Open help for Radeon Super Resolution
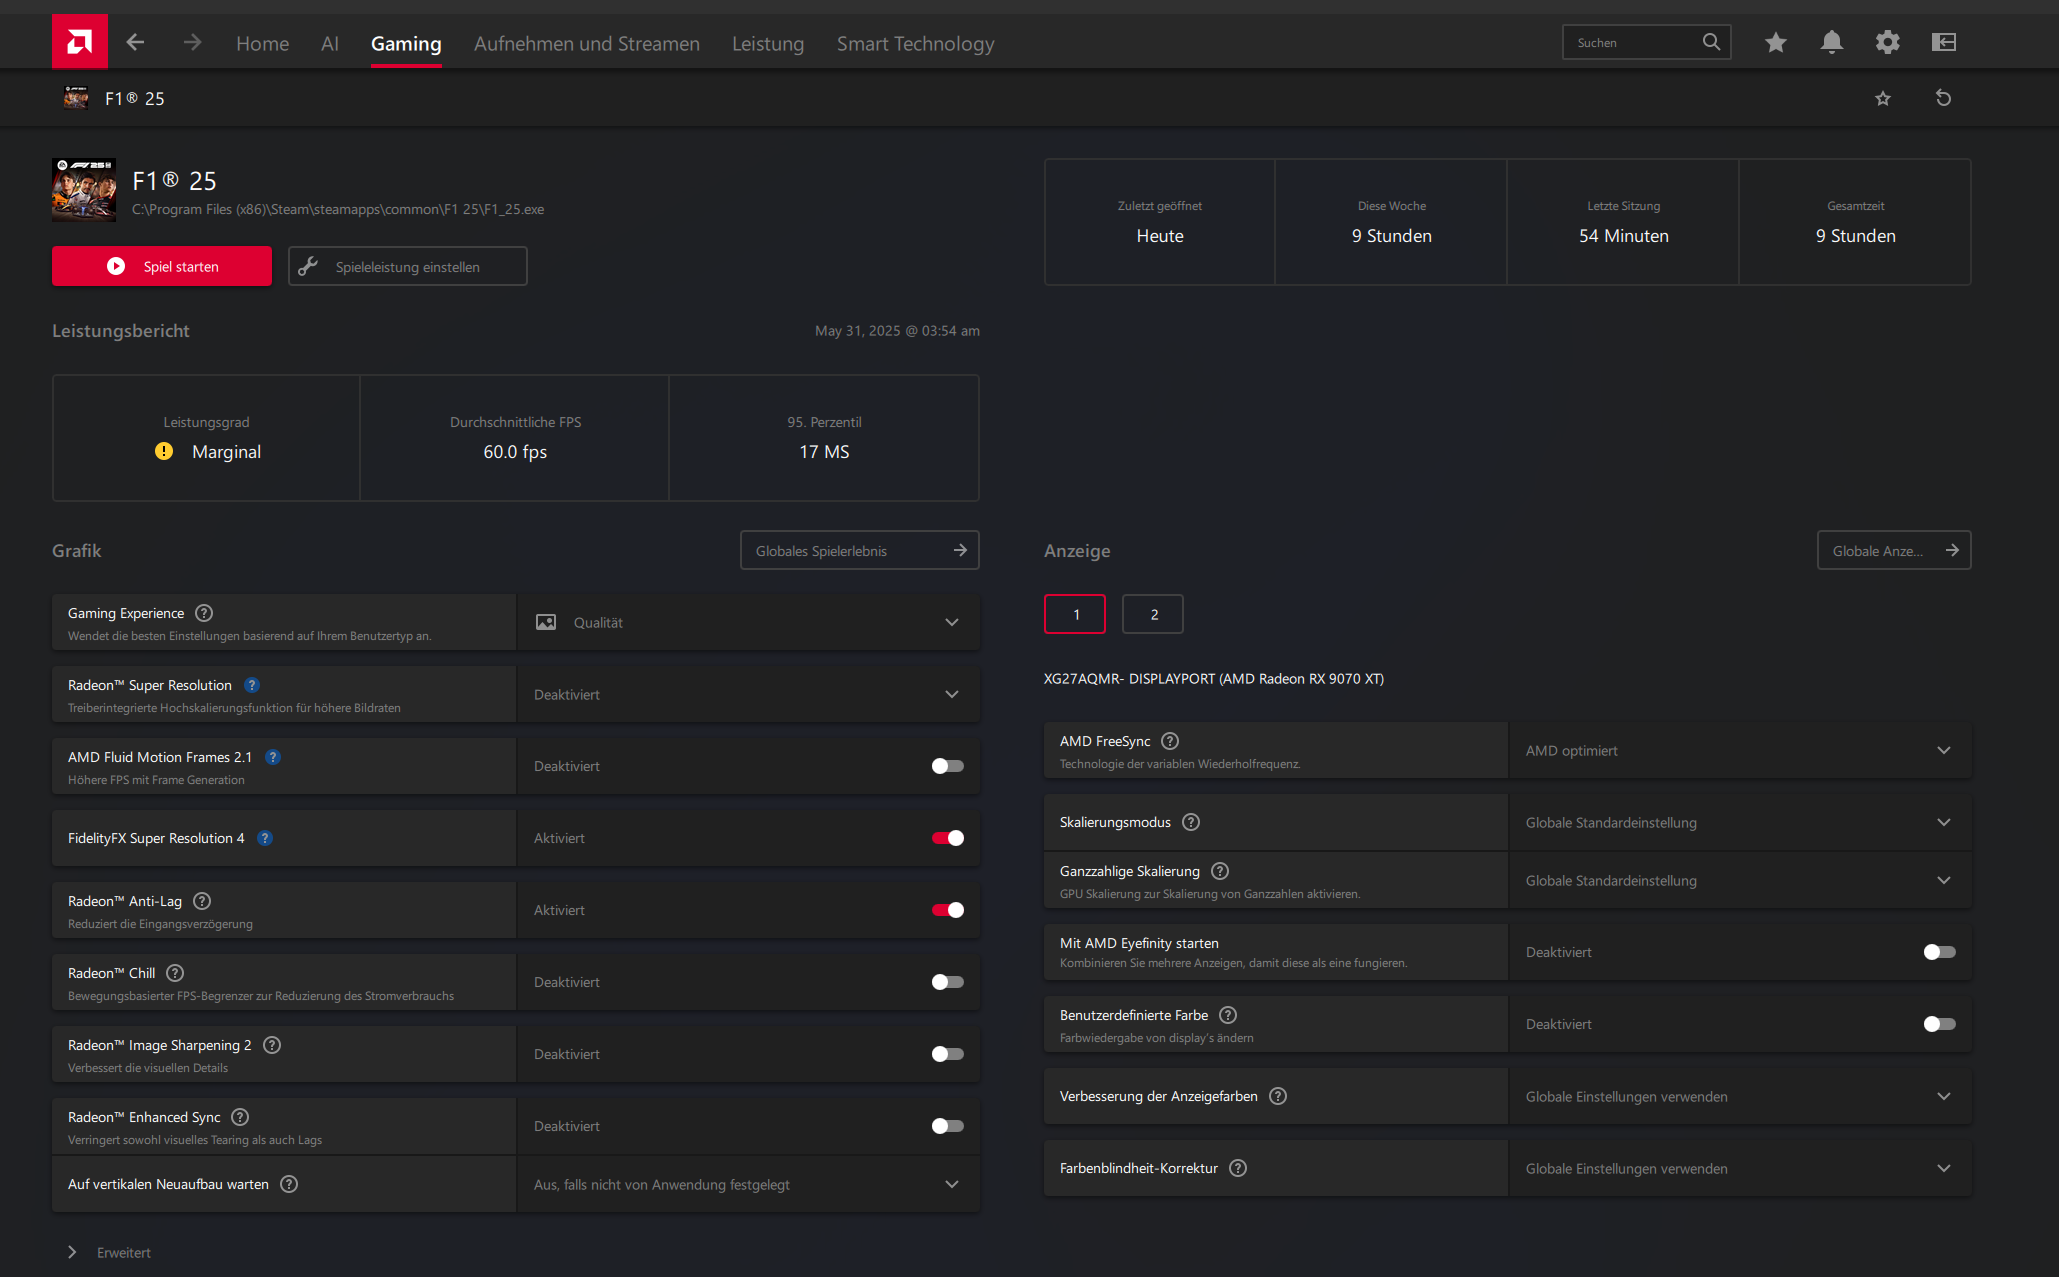 pos(252,685)
